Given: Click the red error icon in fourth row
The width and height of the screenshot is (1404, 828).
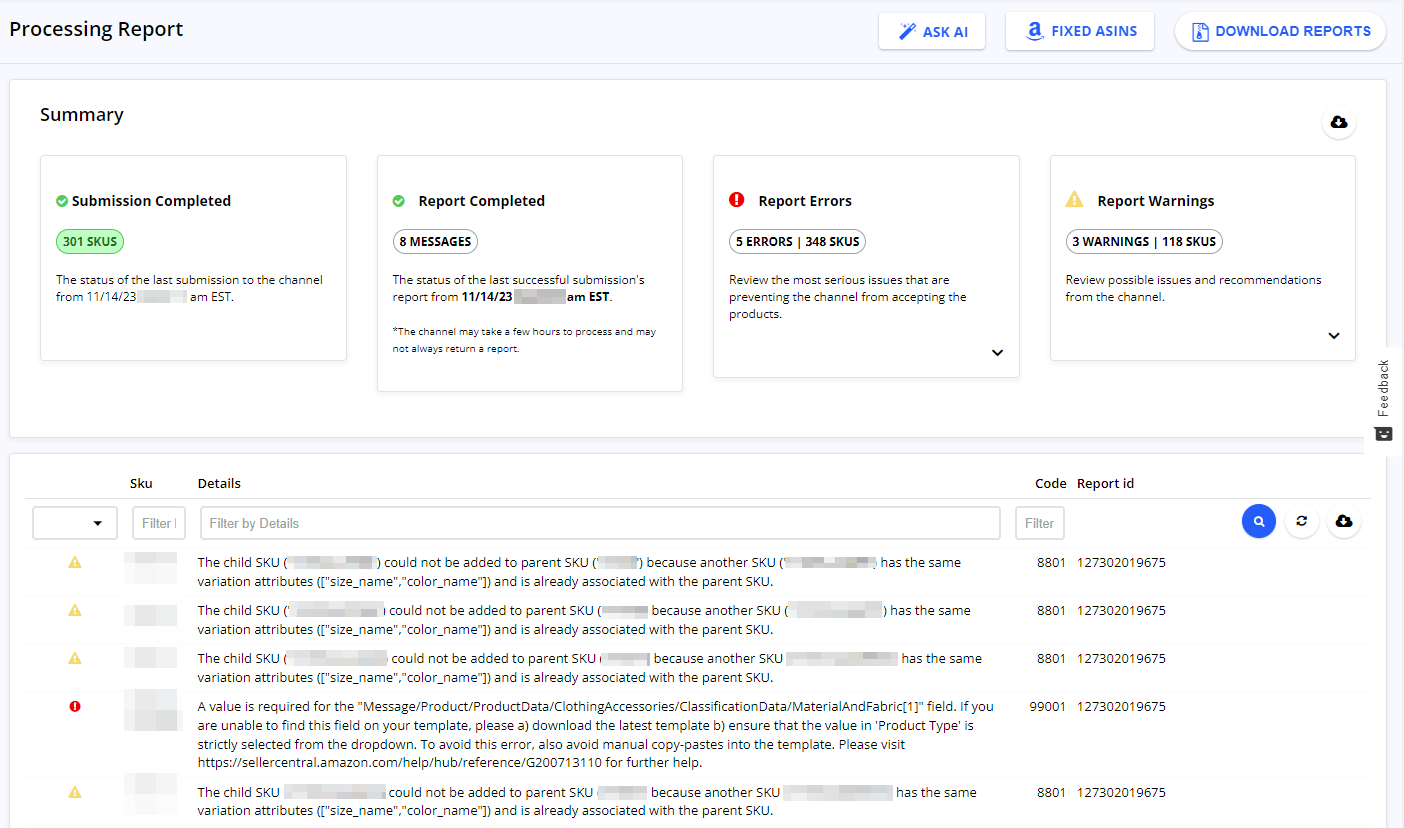Looking at the screenshot, I should coord(75,706).
